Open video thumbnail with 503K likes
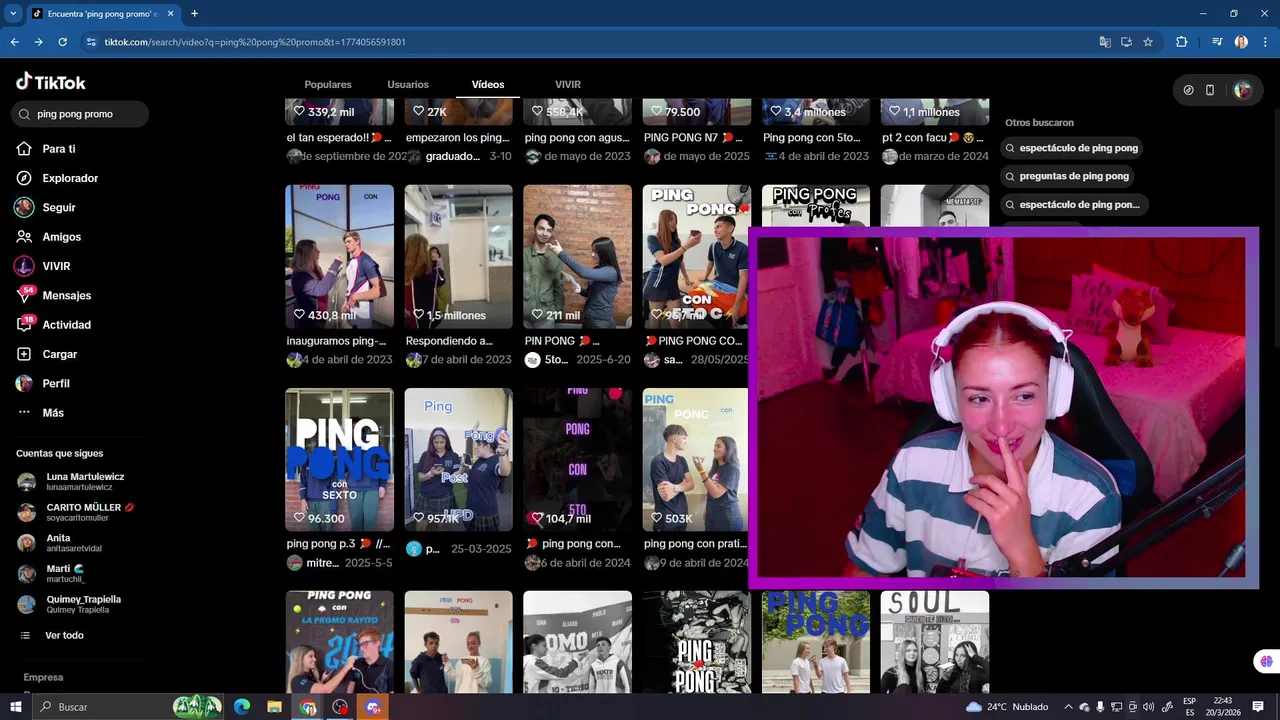Image resolution: width=1280 pixels, height=720 pixels. pos(696,459)
